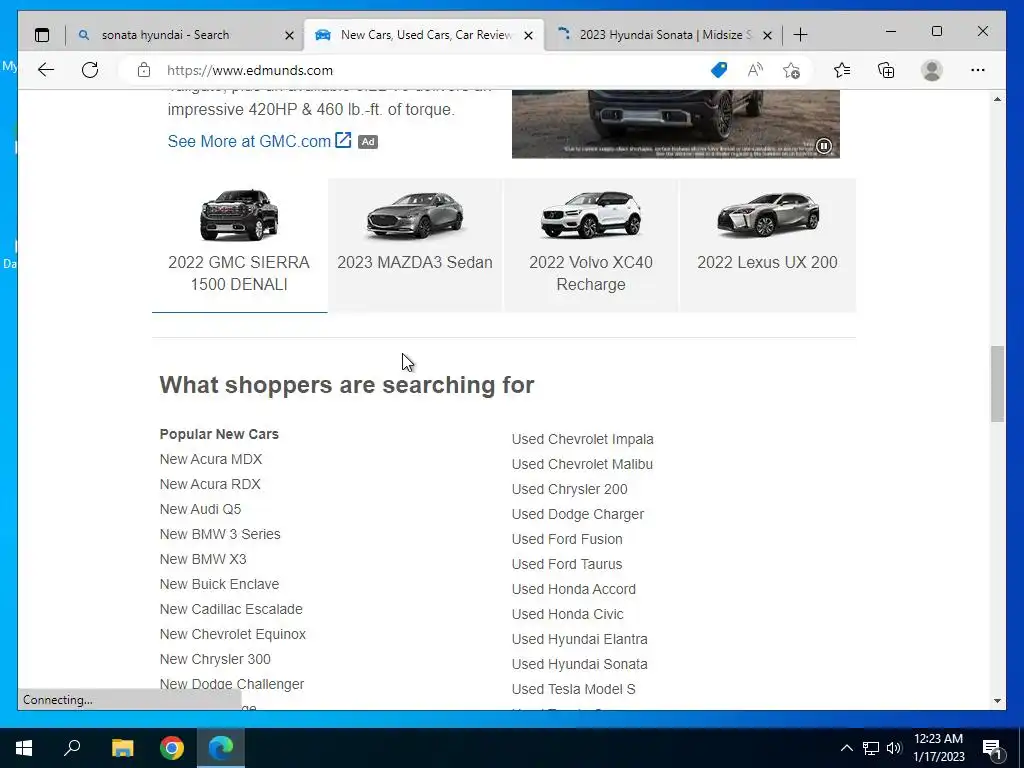This screenshot has height=768, width=1024.
Task: Show hidden system tray icons
Action: click(846, 748)
